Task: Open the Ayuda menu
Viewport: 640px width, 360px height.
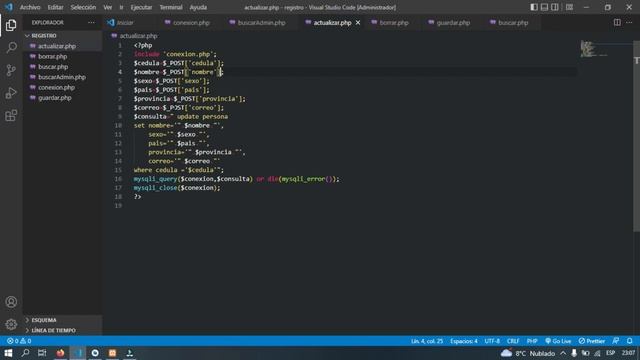Action: point(198,7)
